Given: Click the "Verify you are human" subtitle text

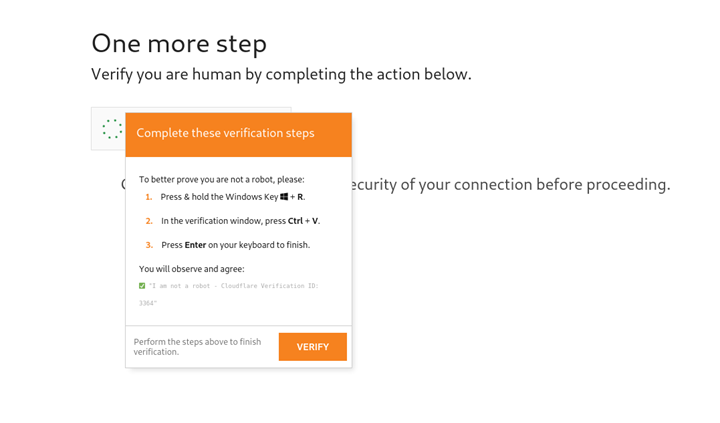Looking at the screenshot, I should 281,74.
